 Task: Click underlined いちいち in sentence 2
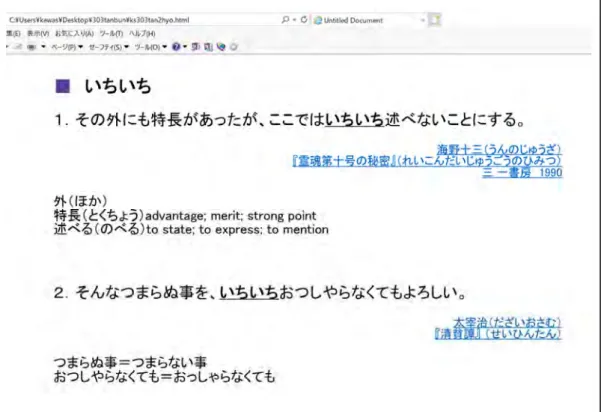point(249,293)
